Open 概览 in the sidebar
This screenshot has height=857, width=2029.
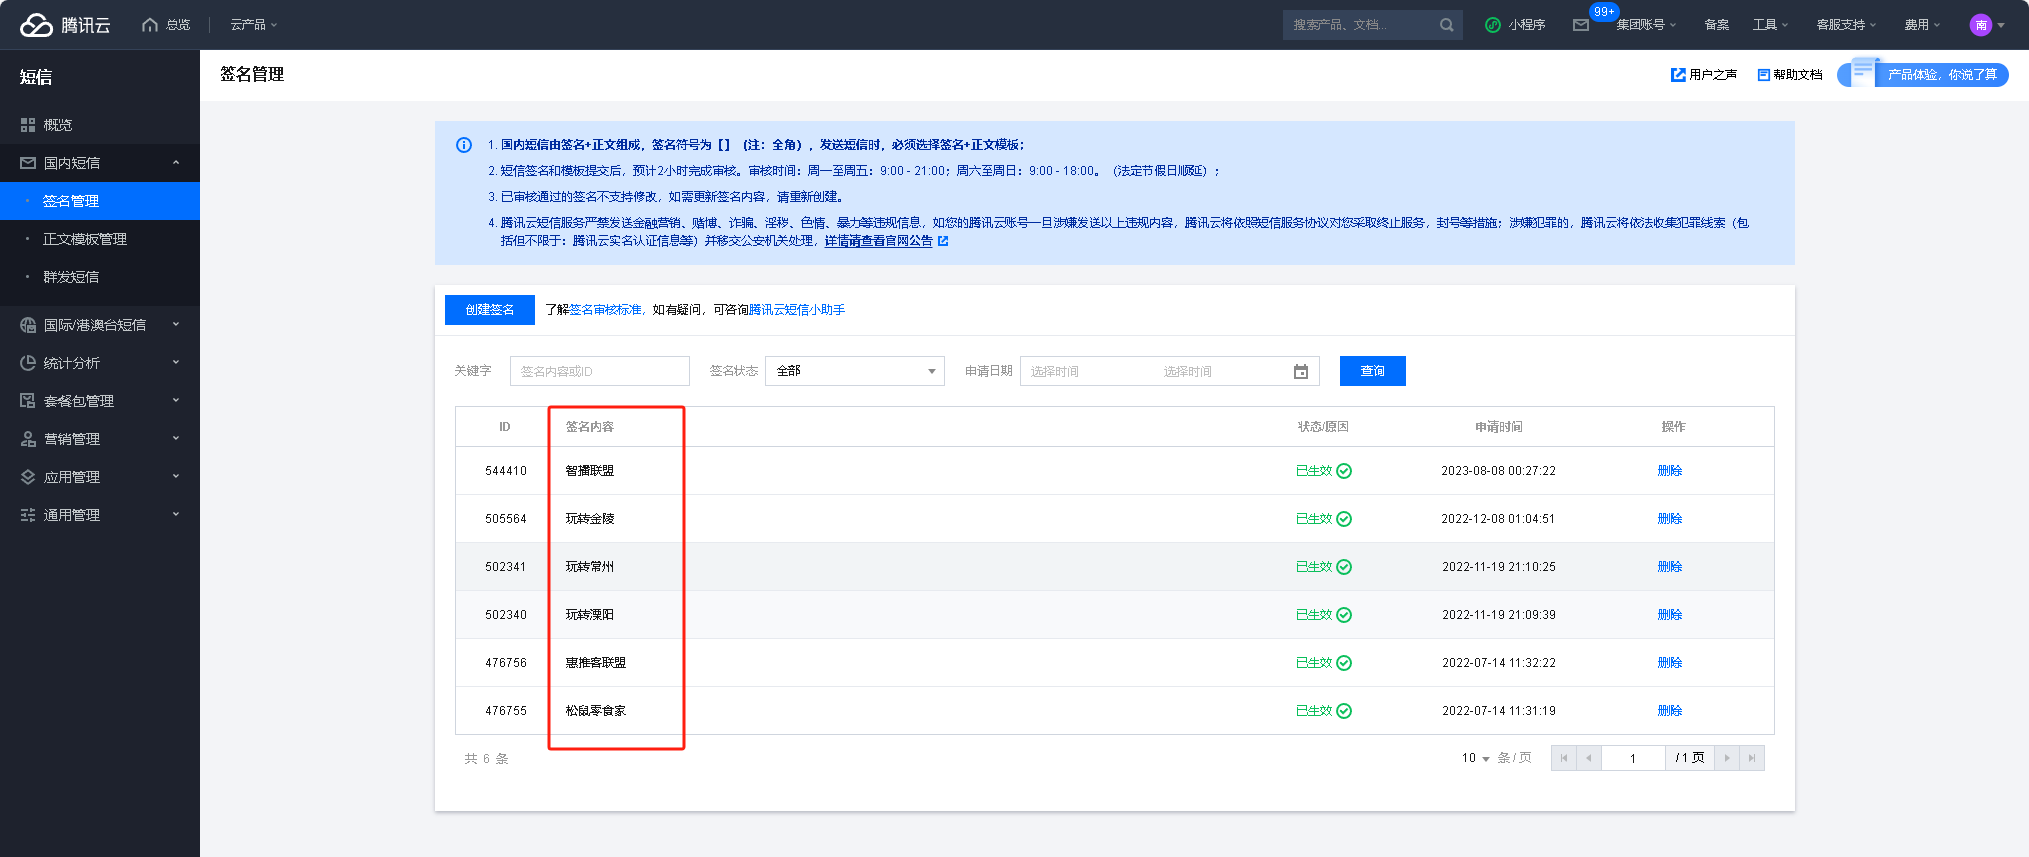[100, 125]
